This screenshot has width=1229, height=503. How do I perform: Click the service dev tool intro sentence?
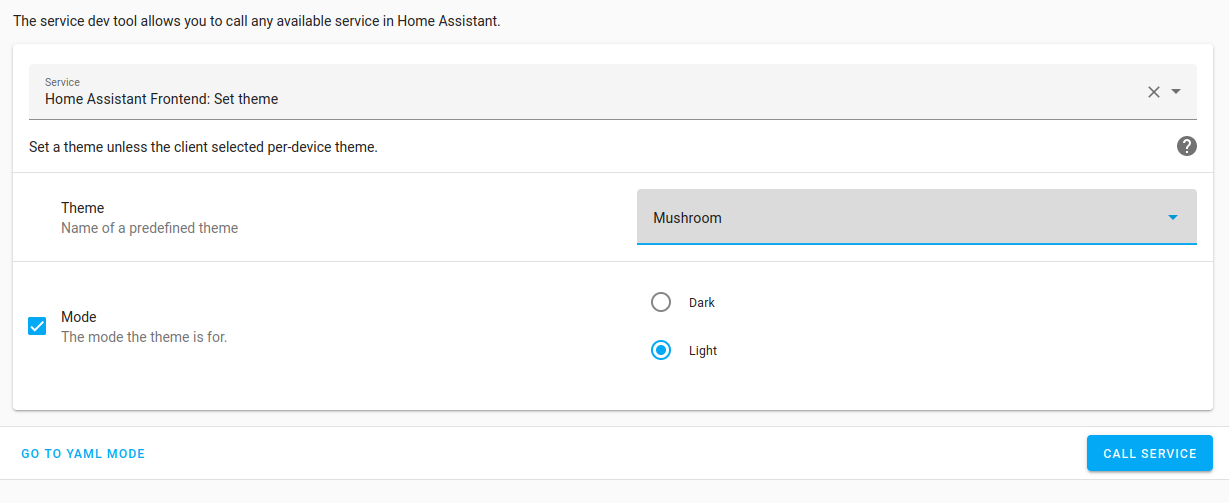click(x=257, y=21)
